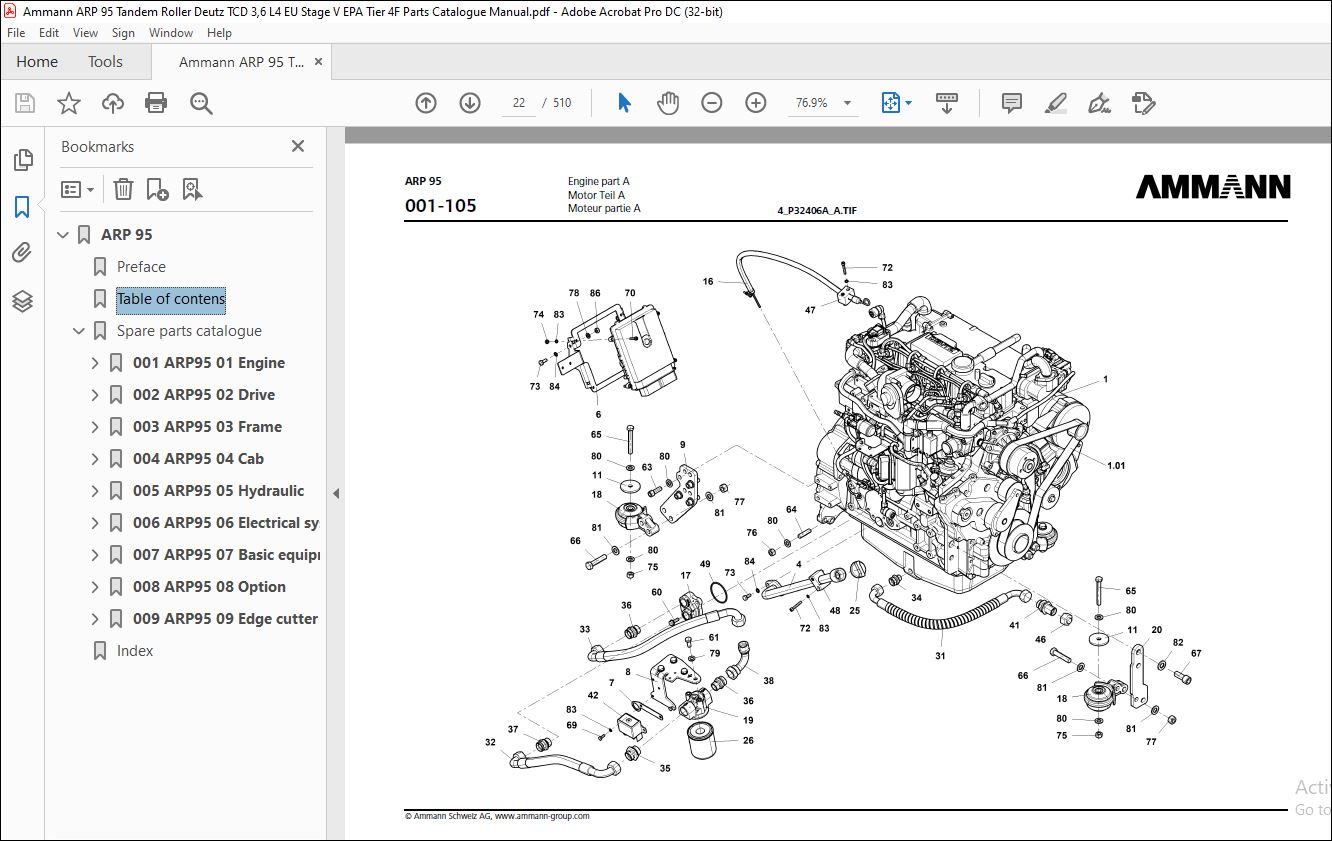The image size is (1332, 841).
Task: Expand 003 ARP95 03 Frame bookmark
Action: click(x=95, y=427)
